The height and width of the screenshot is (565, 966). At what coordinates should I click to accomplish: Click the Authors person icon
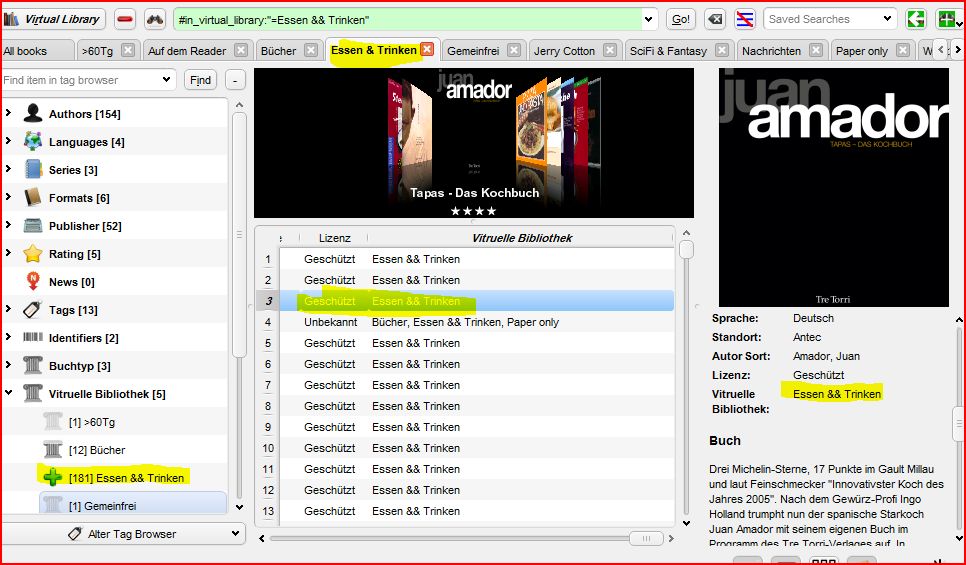[x=33, y=113]
